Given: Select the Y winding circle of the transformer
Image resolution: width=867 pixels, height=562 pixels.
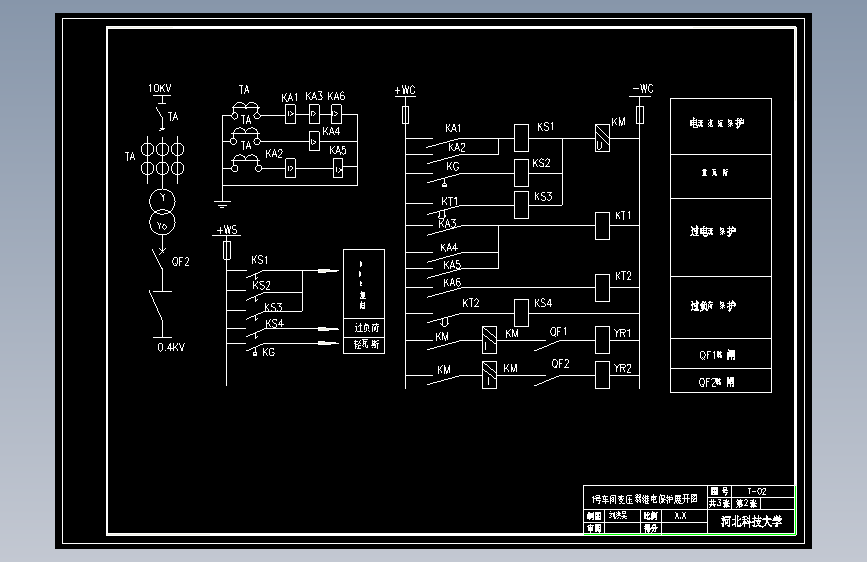Looking at the screenshot, I should coord(162,200).
